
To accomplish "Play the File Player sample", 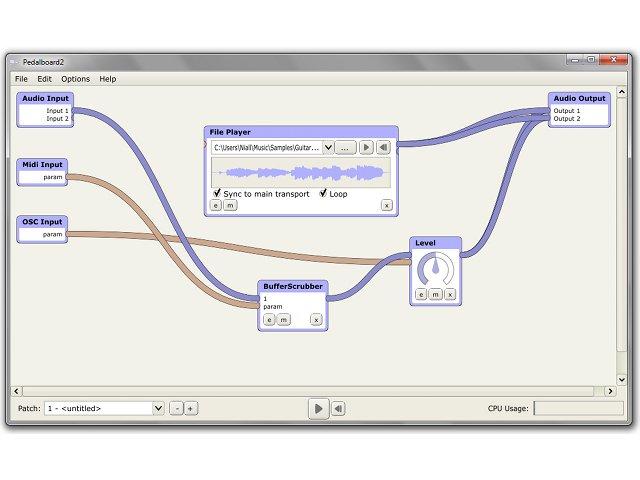I will point(366,147).
